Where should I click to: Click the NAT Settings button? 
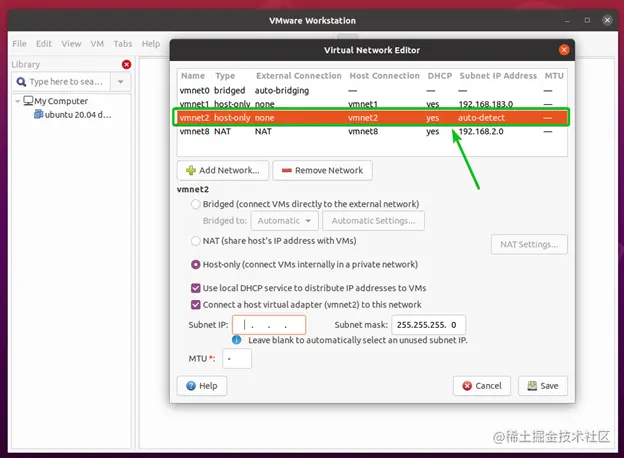tap(529, 244)
